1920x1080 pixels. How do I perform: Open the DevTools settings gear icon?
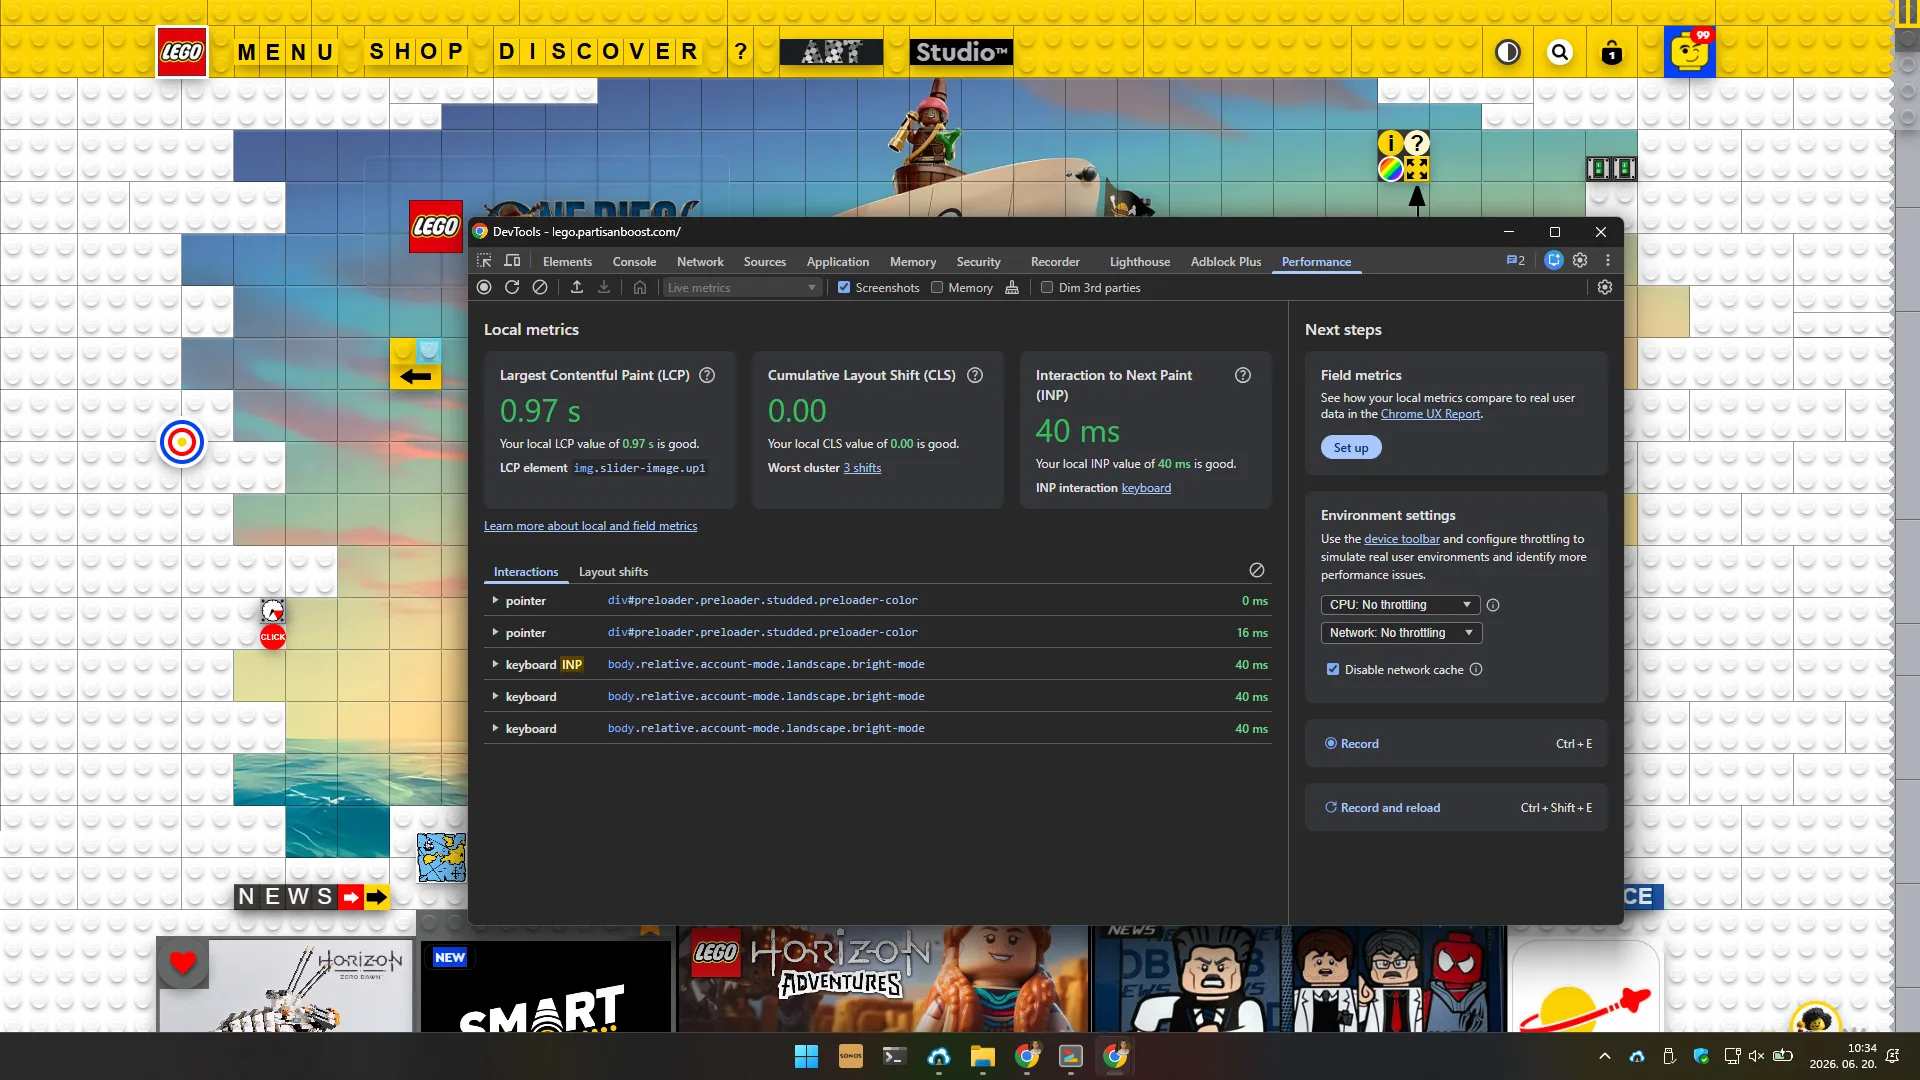1580,261
